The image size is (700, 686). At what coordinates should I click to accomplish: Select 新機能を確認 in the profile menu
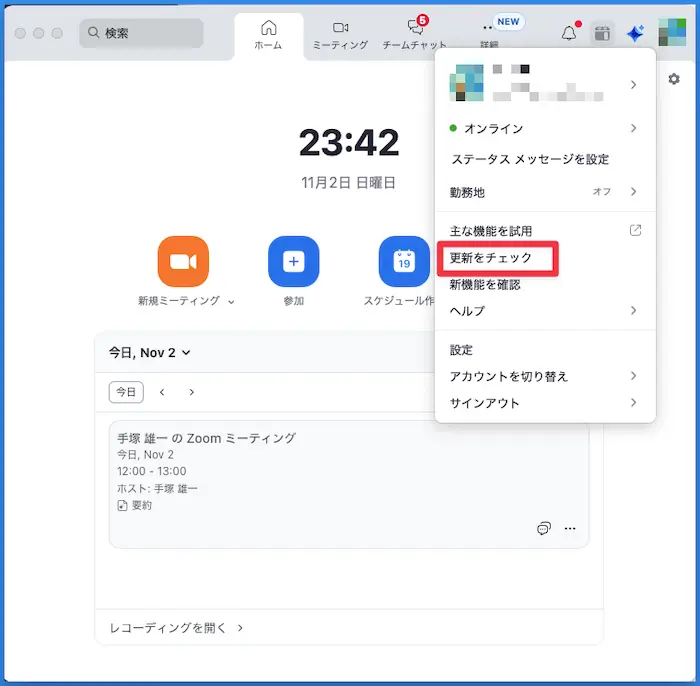[485, 285]
